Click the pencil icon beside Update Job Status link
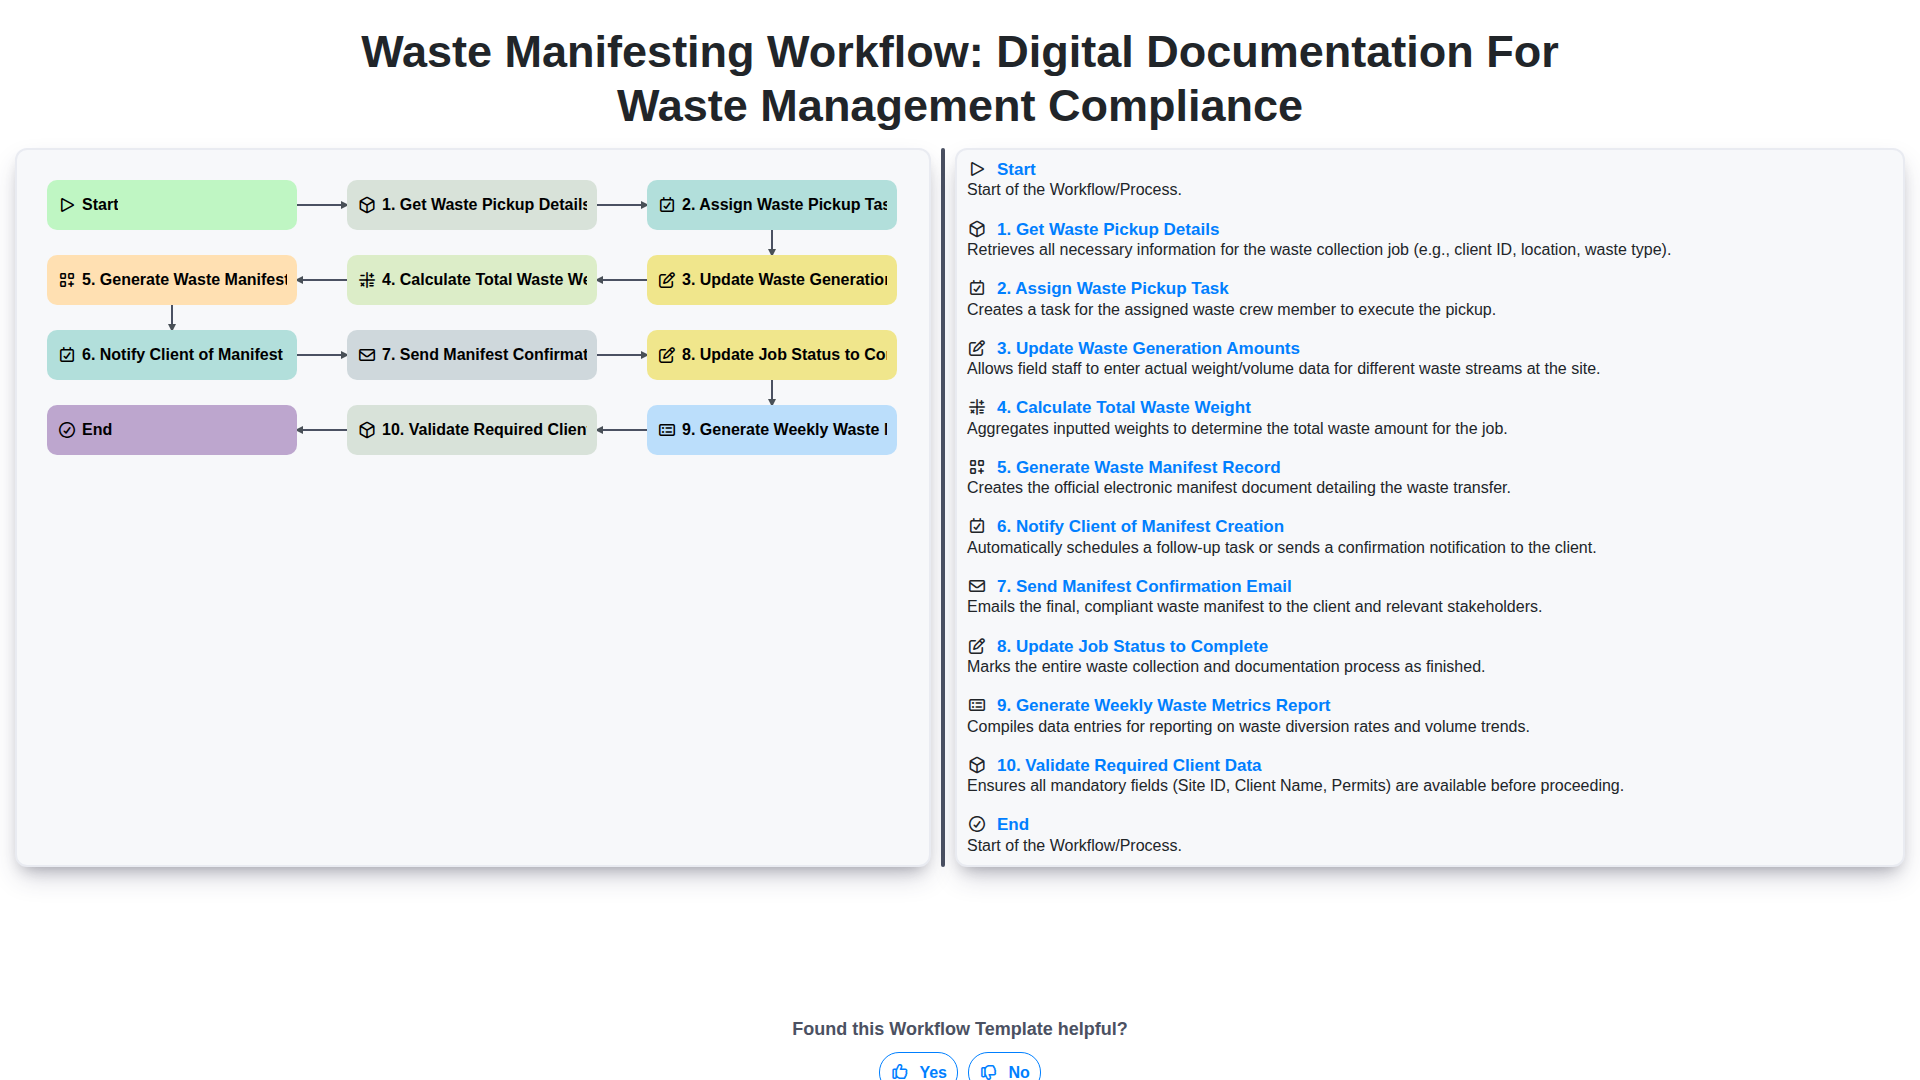The height and width of the screenshot is (1080, 1920). click(977, 647)
